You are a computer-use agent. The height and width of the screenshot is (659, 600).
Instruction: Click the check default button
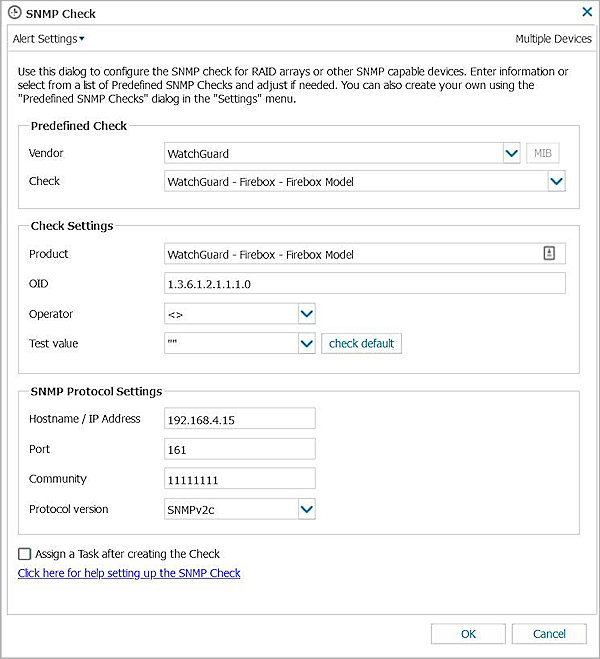(x=361, y=343)
